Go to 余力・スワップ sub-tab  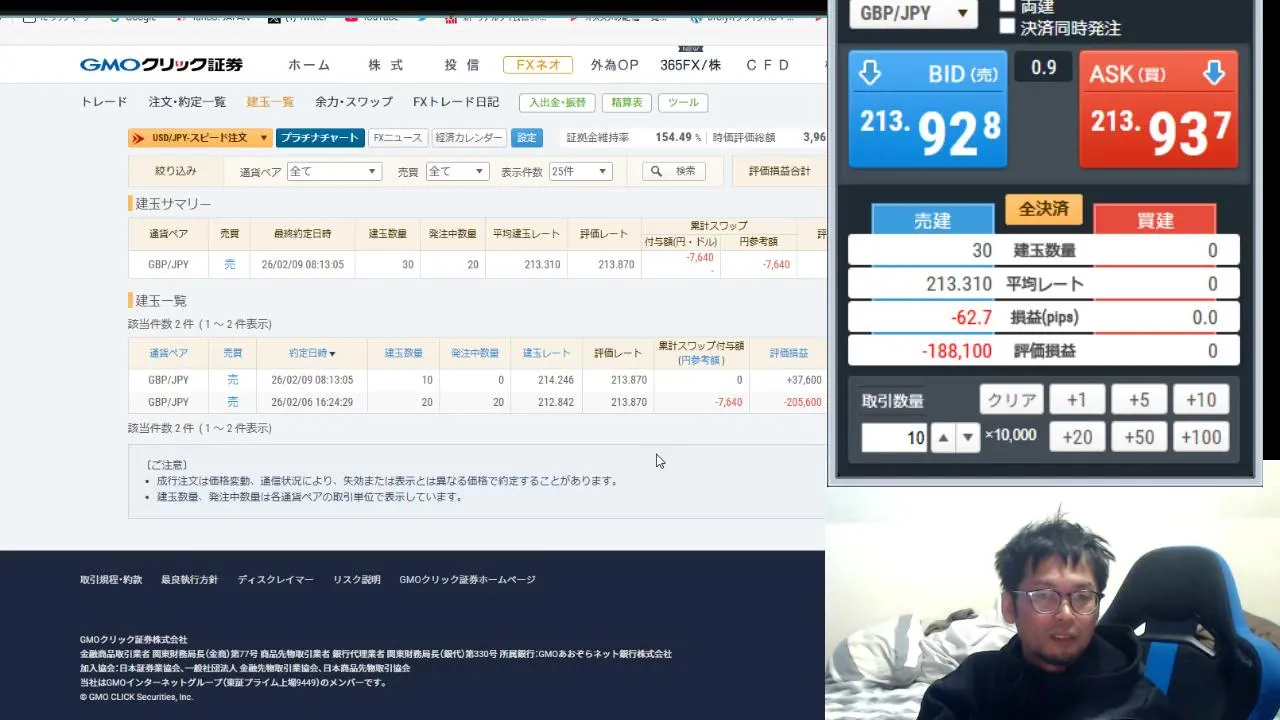pos(354,102)
